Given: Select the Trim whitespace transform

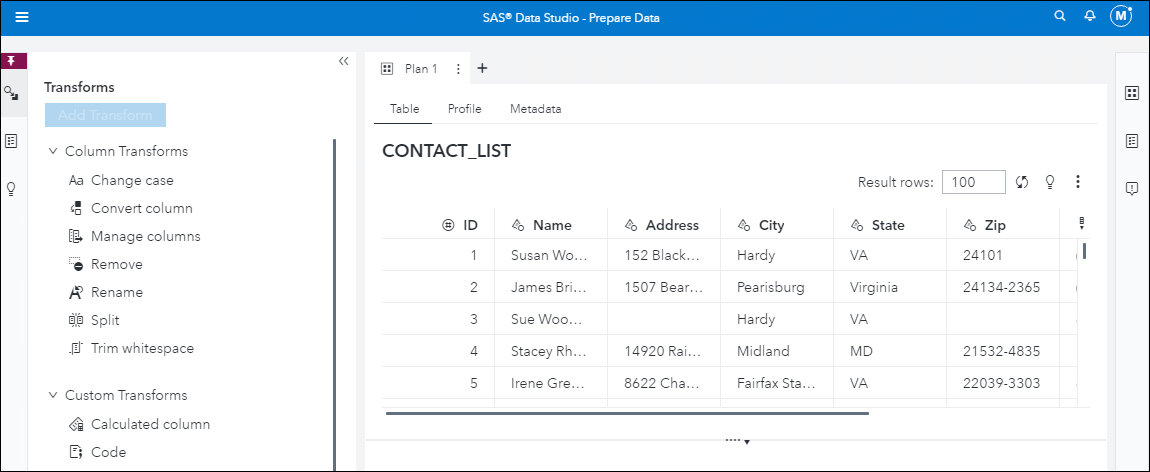Looking at the screenshot, I should [141, 349].
